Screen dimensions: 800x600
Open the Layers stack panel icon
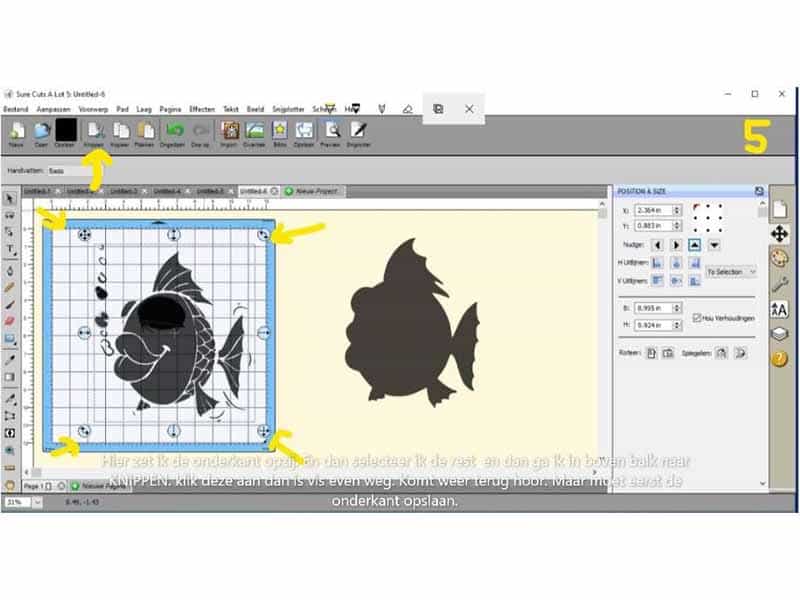(779, 334)
